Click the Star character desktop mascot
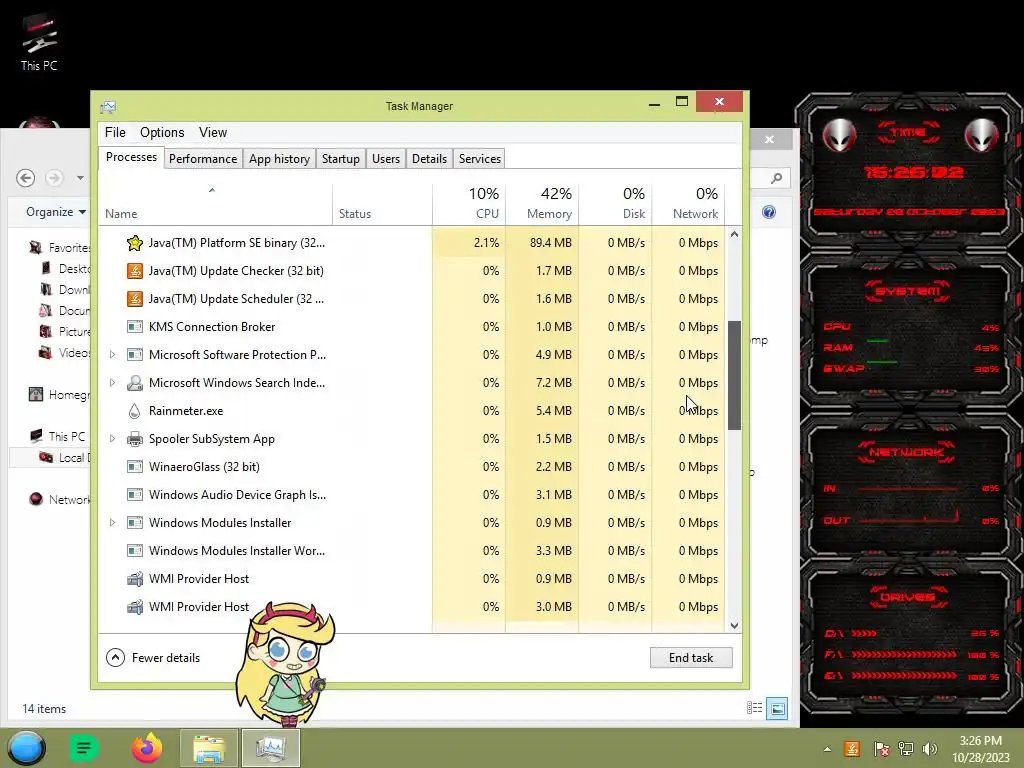Image resolution: width=1024 pixels, height=768 pixels. click(x=286, y=663)
